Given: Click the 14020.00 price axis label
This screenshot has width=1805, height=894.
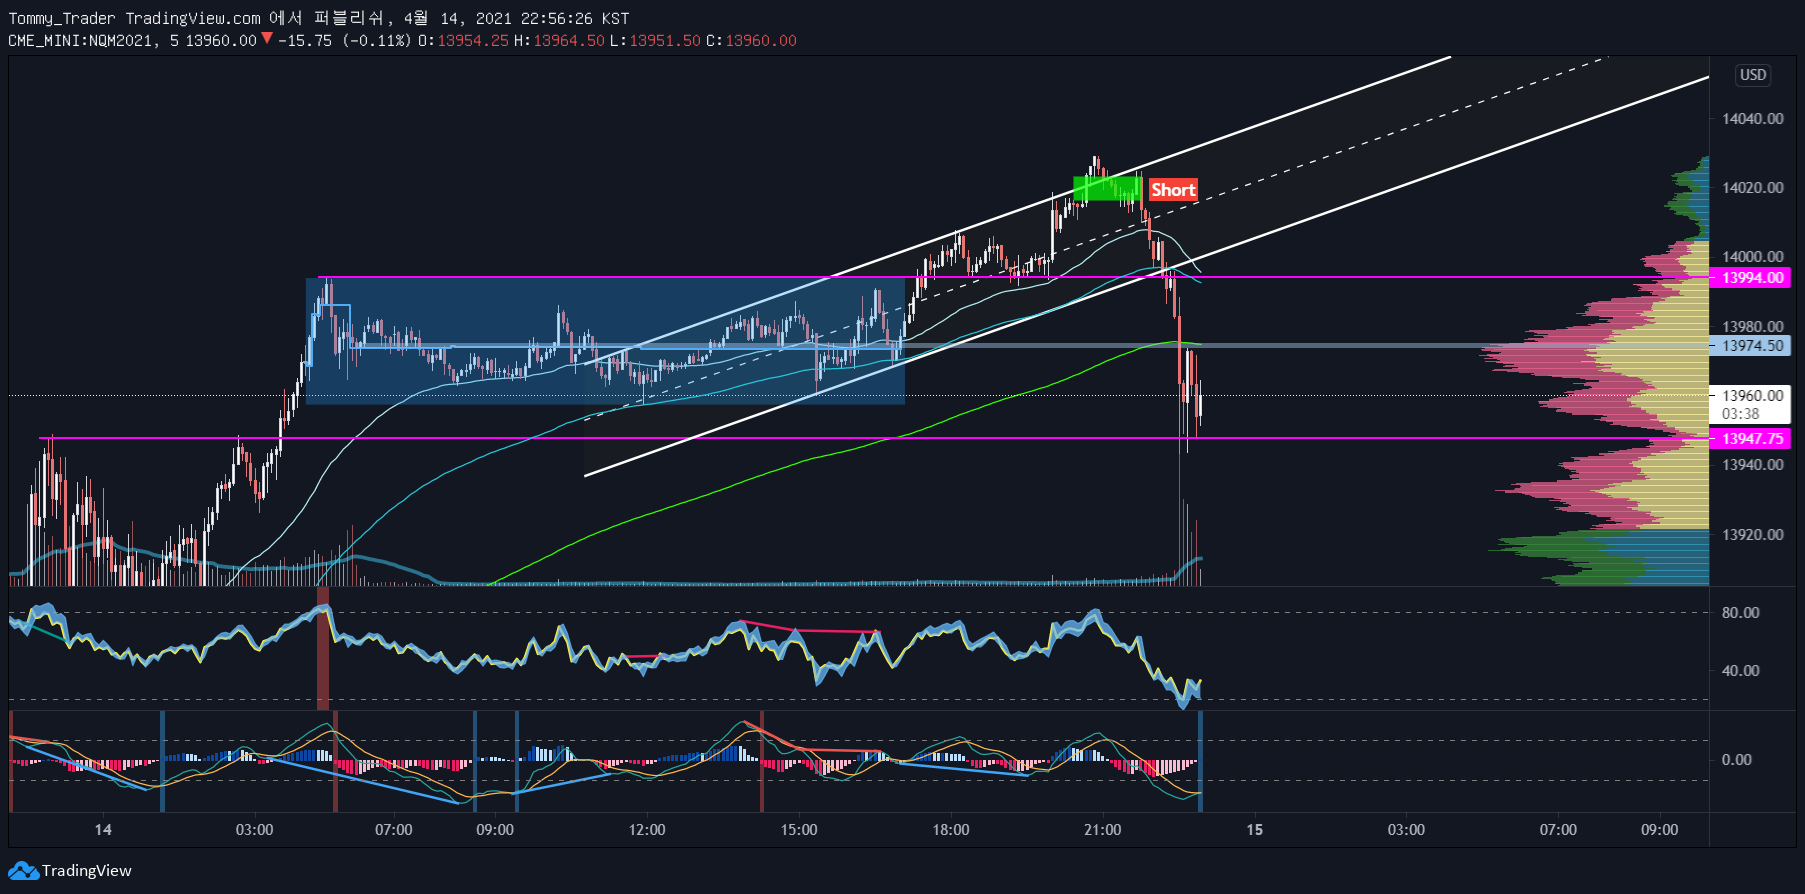Looking at the screenshot, I should coord(1752,188).
